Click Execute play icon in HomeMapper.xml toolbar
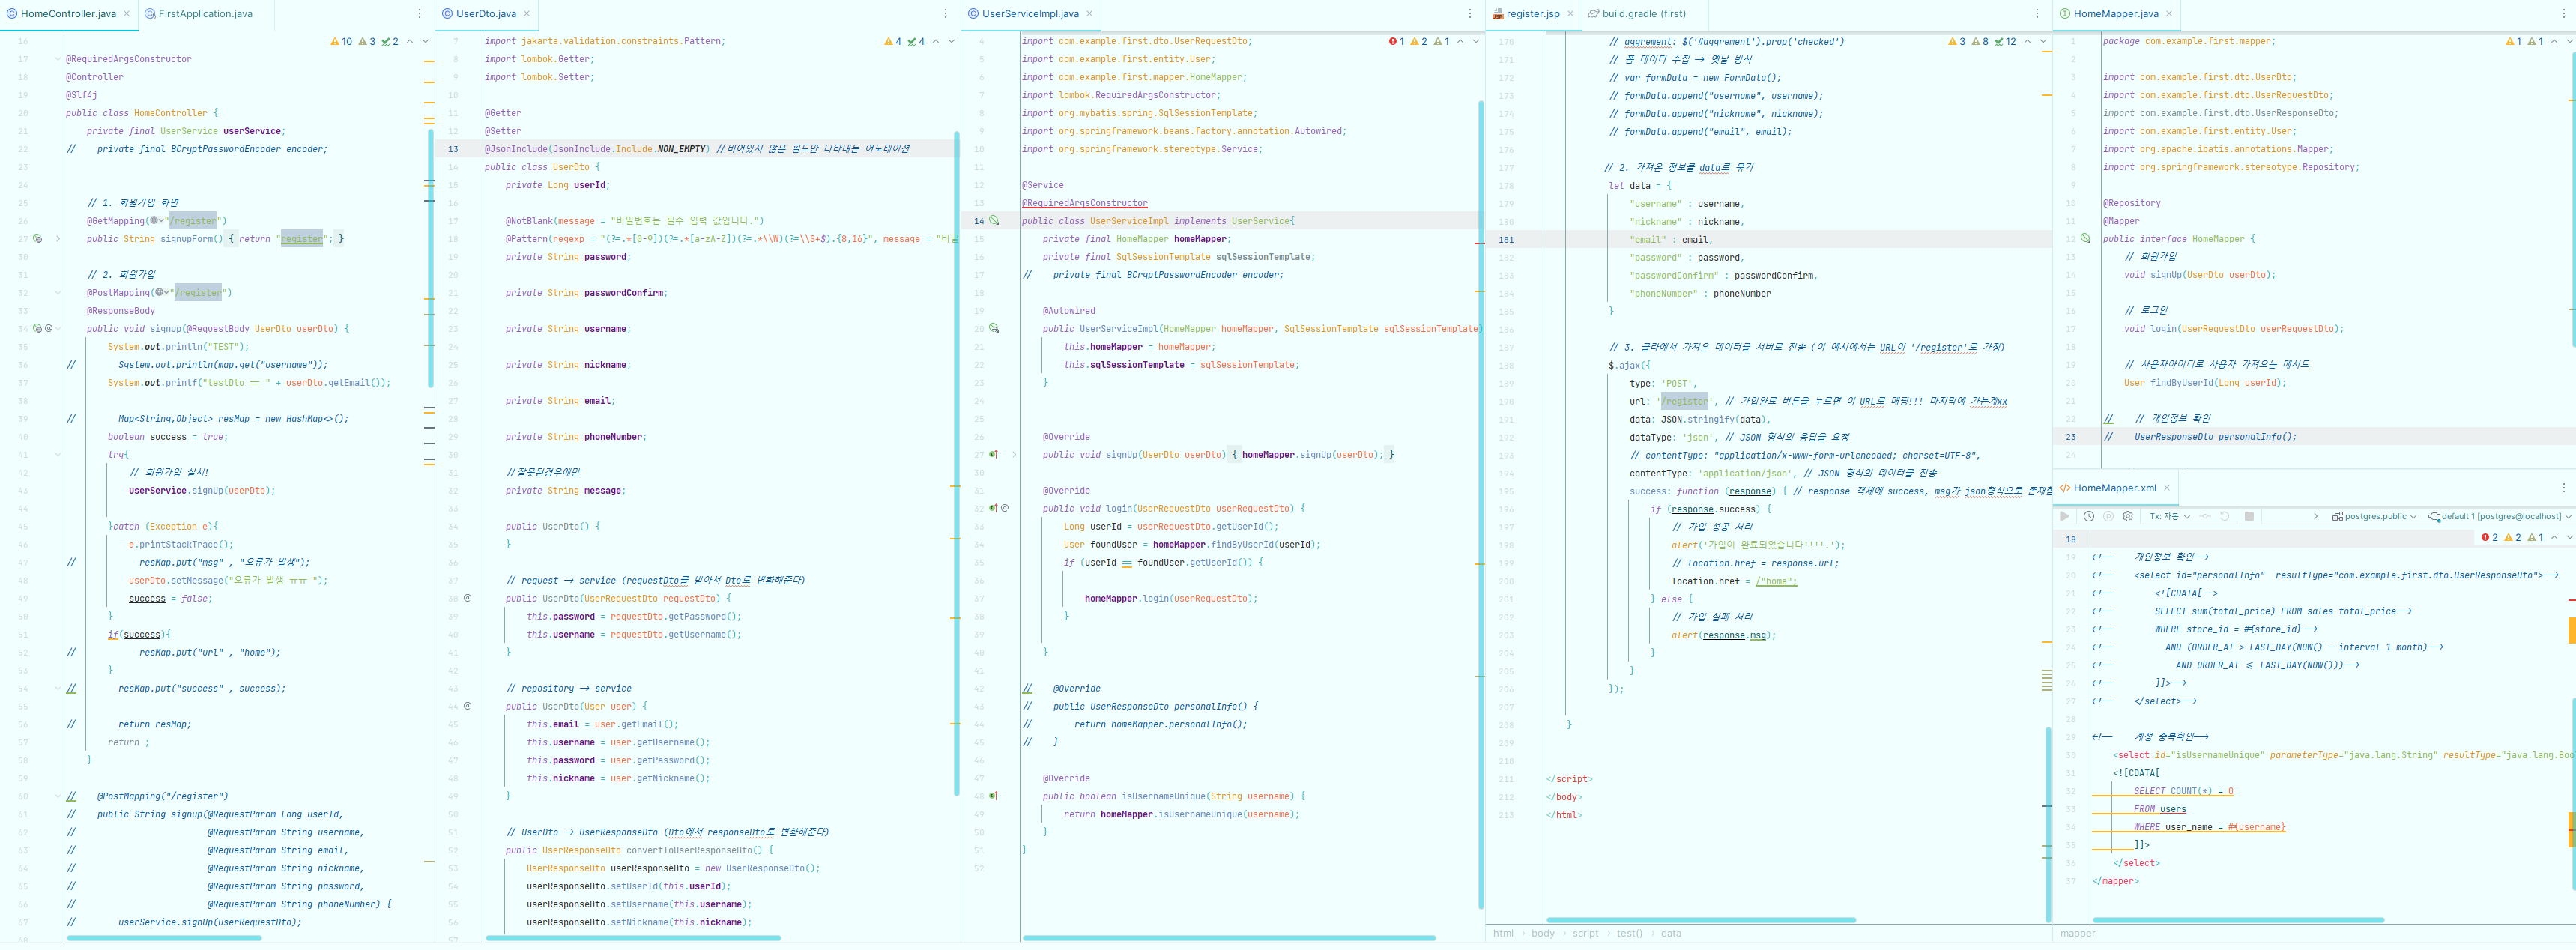This screenshot has height=950, width=2576. point(2064,517)
